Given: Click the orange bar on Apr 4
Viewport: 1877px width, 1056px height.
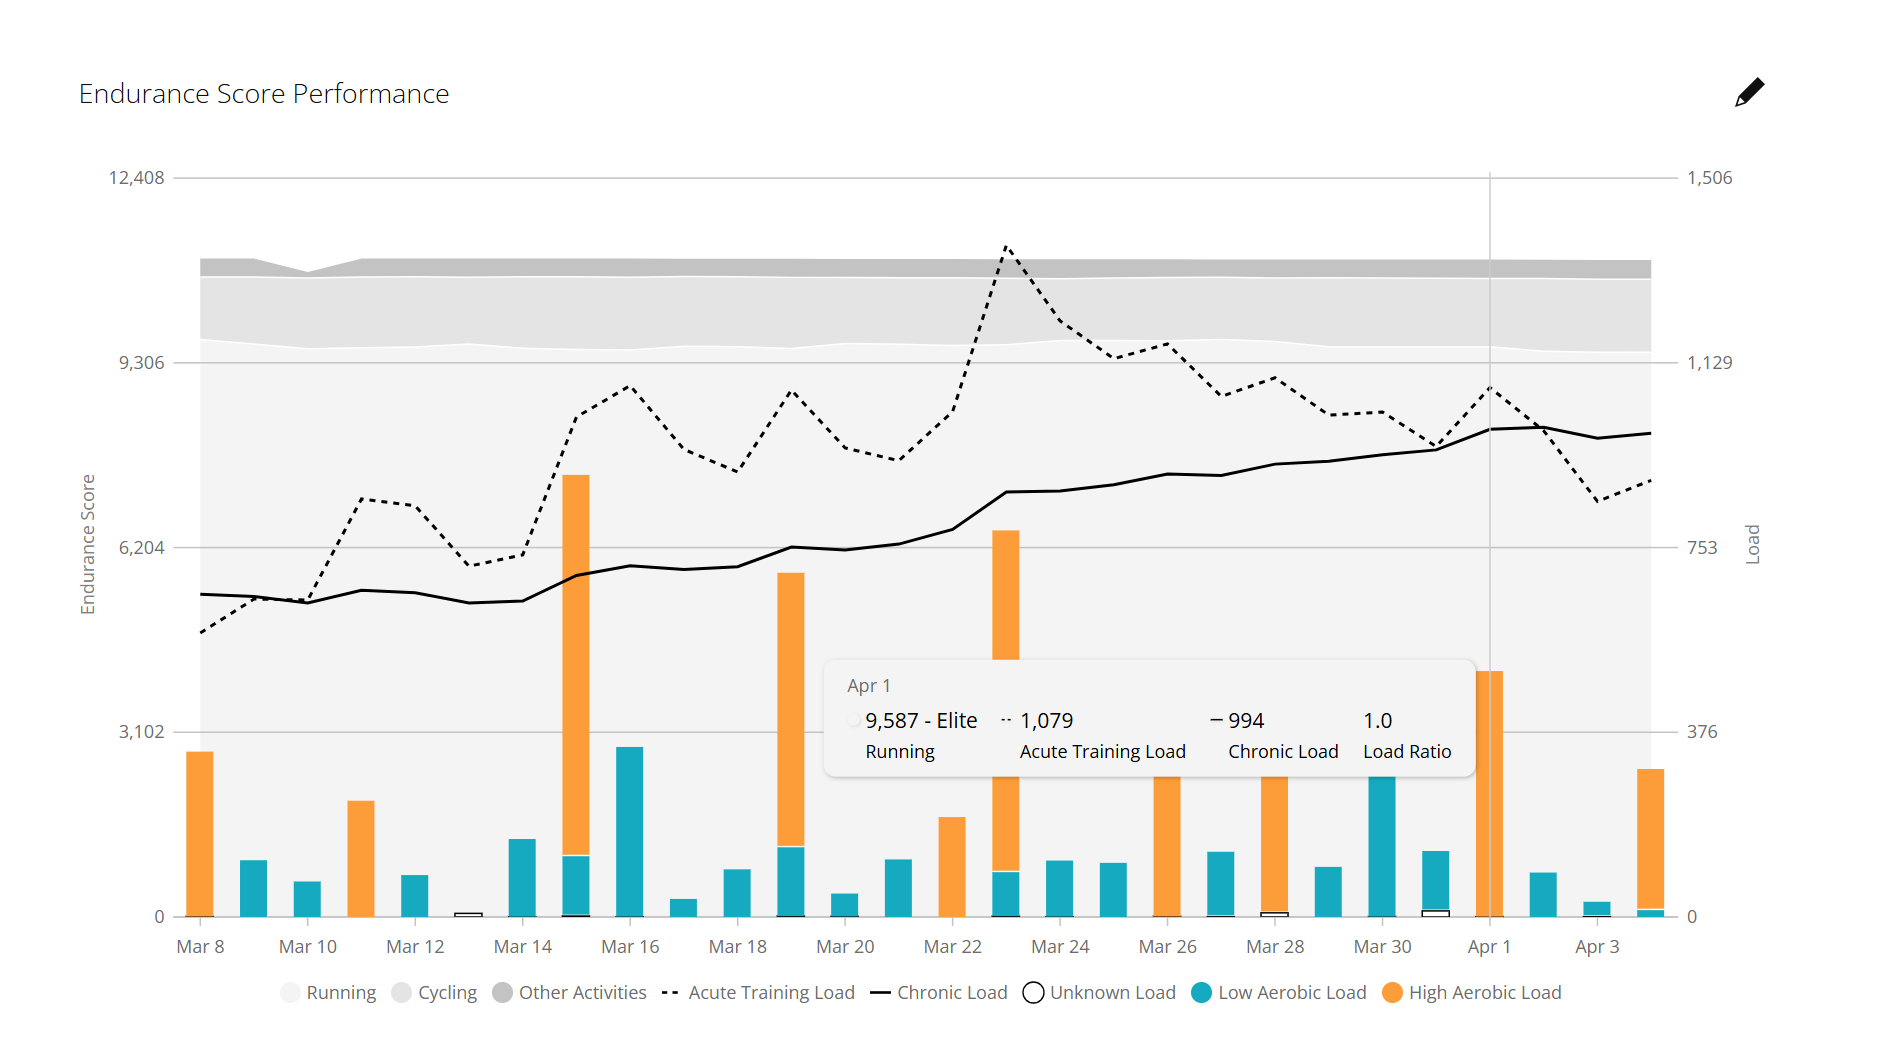Looking at the screenshot, I should click(x=1650, y=838).
